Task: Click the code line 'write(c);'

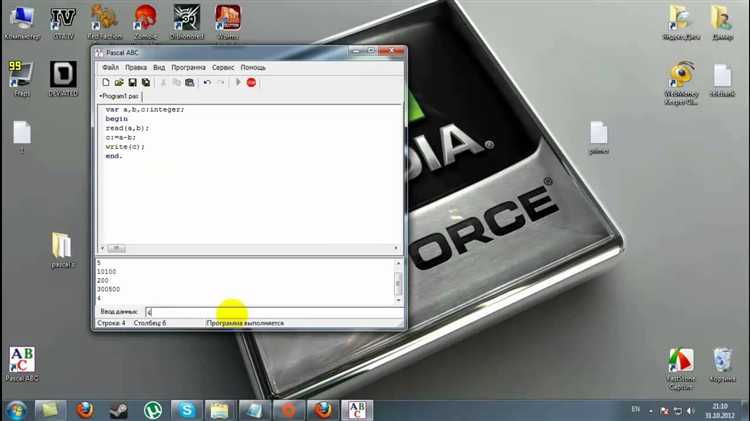Action: [x=125, y=147]
